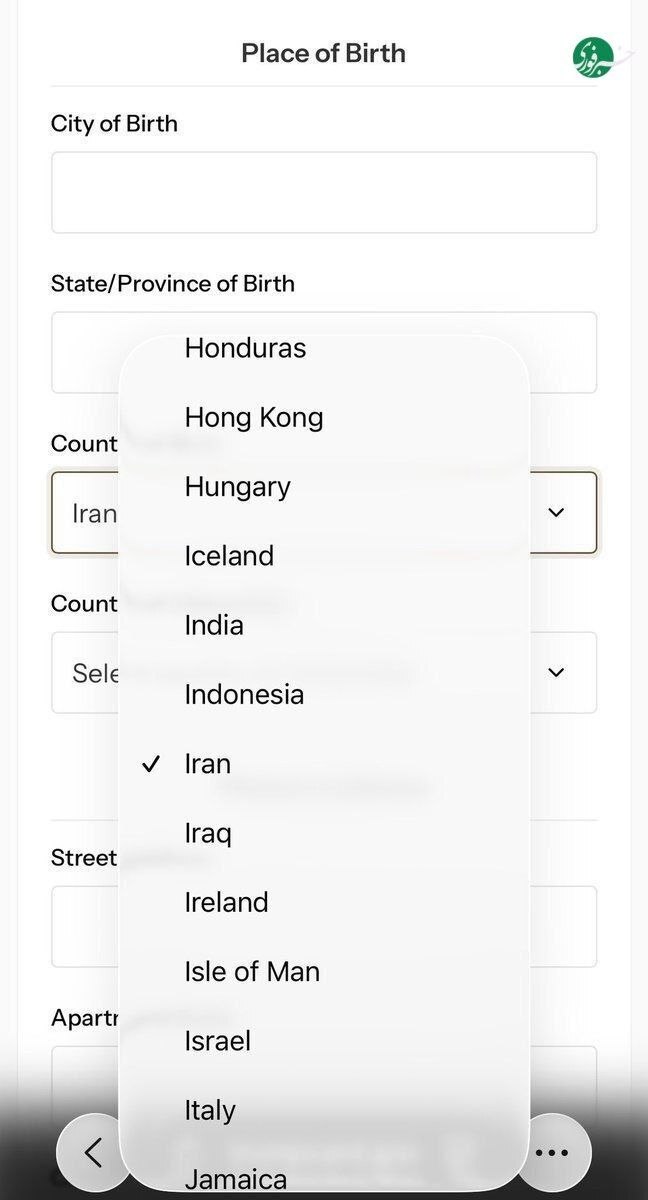Viewport: 648px width, 1200px height.
Task: Pick Ireland in the dropdown list
Action: 226,902
